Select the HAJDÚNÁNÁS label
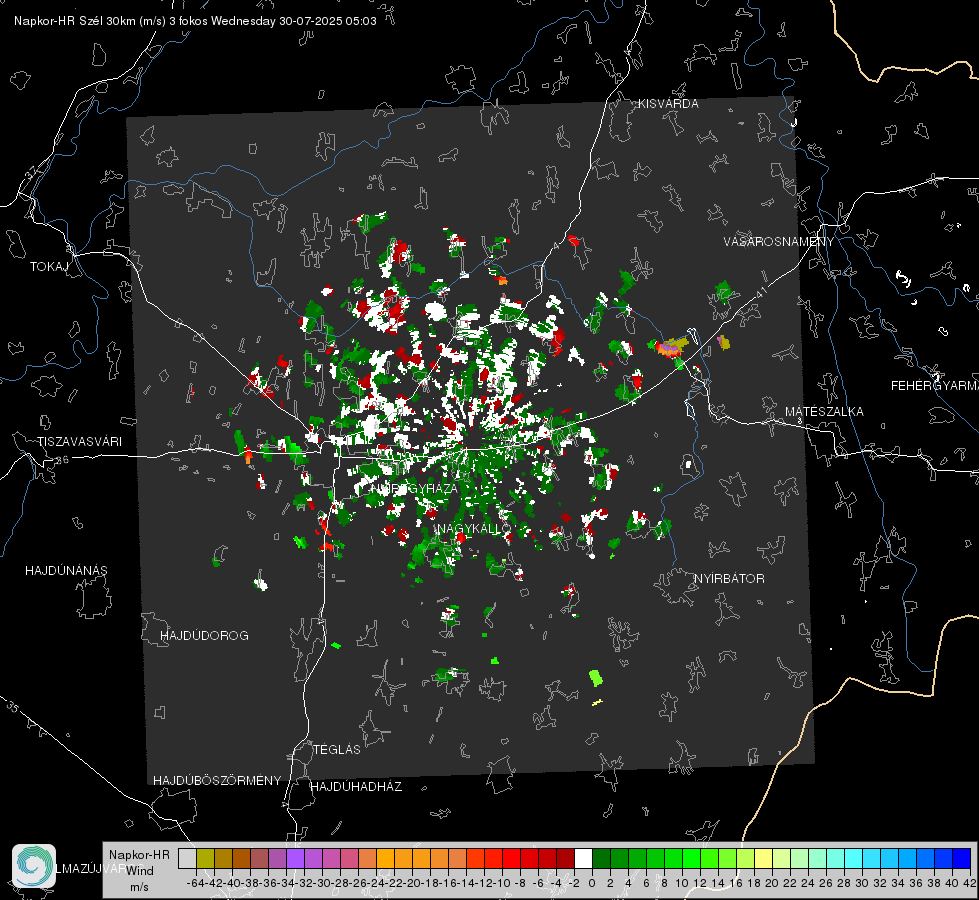979x900 pixels. 66,571
